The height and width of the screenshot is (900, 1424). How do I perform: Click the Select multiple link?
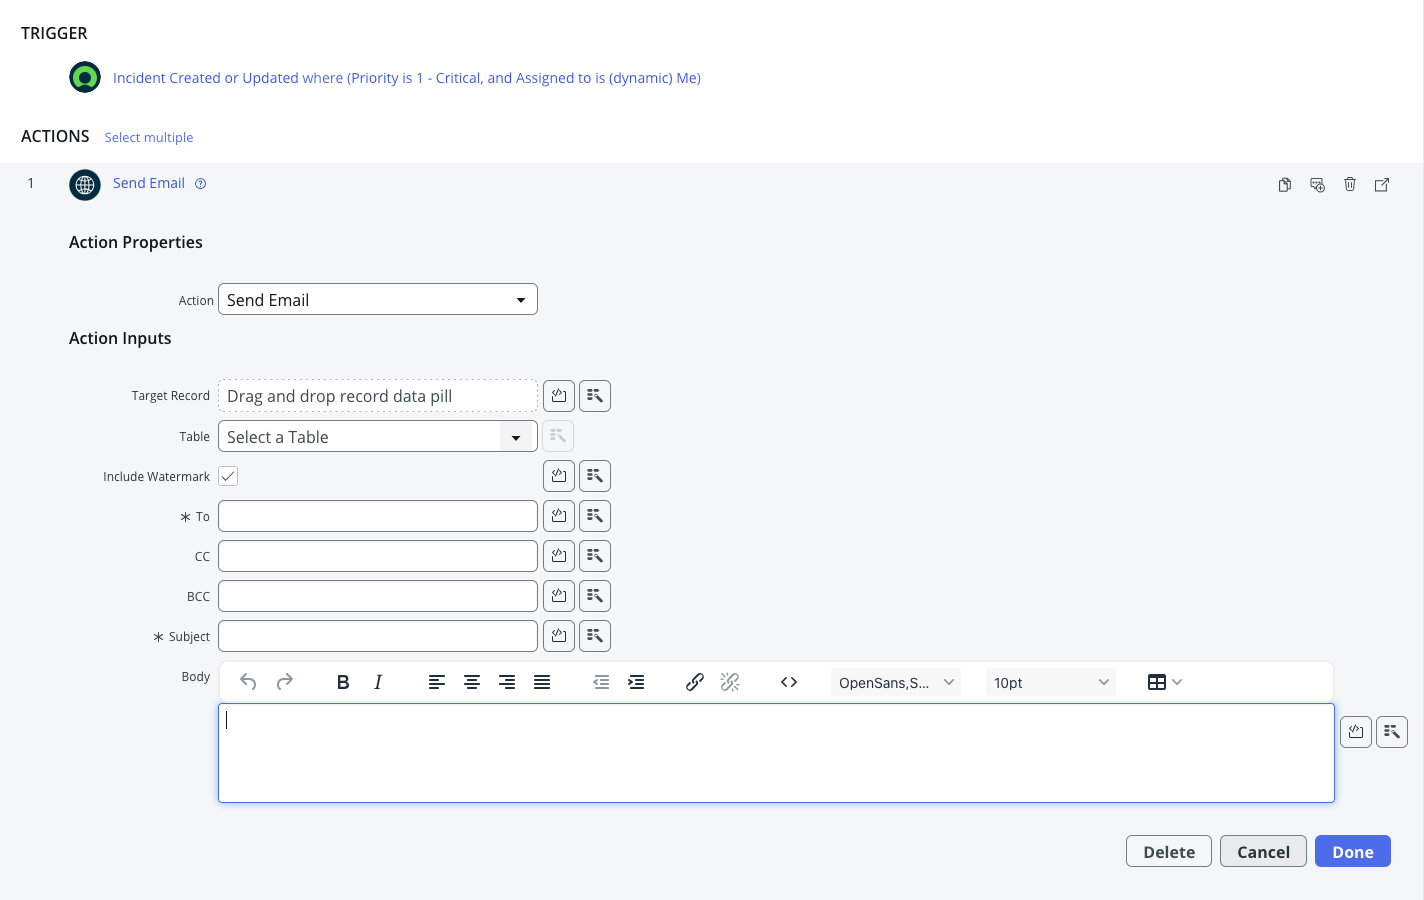149,138
